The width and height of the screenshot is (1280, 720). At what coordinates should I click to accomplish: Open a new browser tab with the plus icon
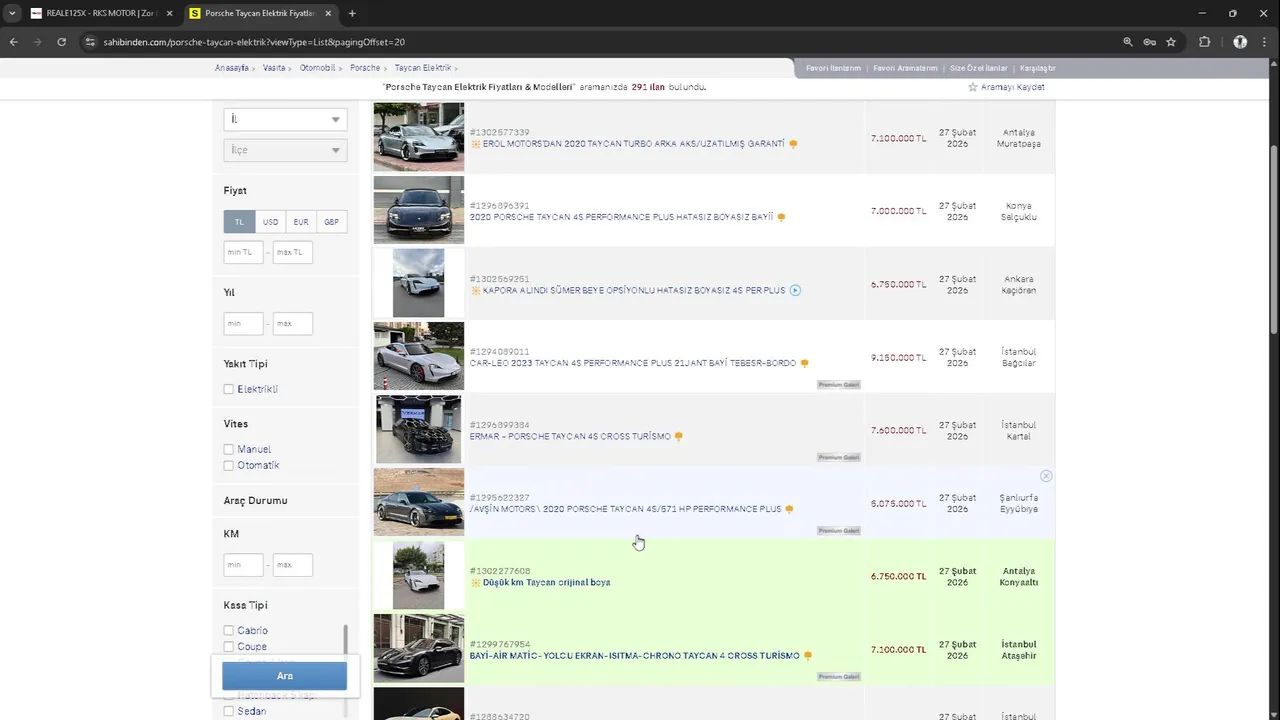tap(352, 13)
